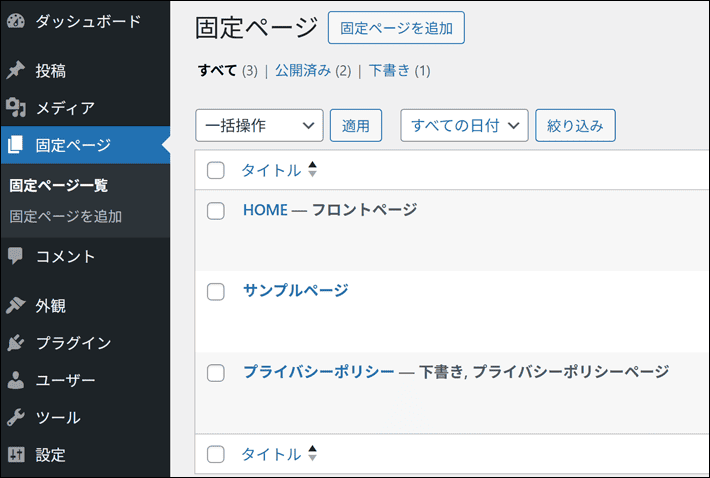Expand the すべての日付 date filter dropdown
Viewport: 710px width, 478px height.
click(464, 126)
